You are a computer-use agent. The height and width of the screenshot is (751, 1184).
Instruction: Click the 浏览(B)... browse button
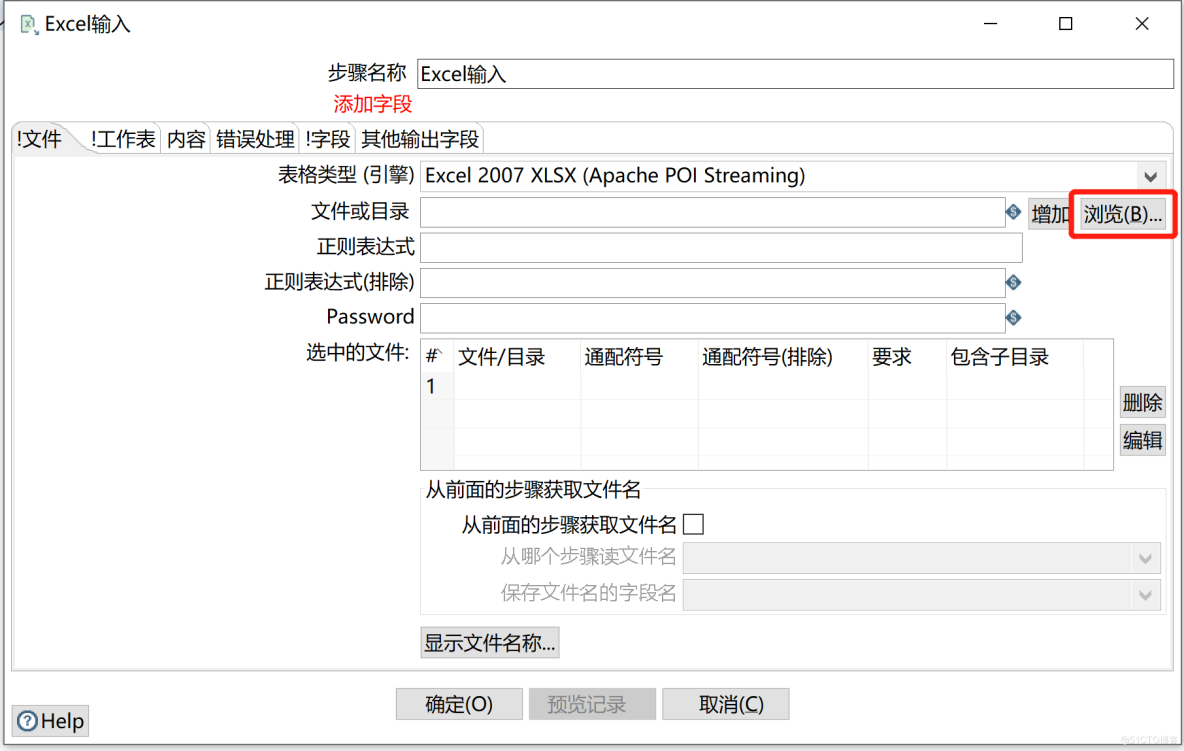[1123, 214]
